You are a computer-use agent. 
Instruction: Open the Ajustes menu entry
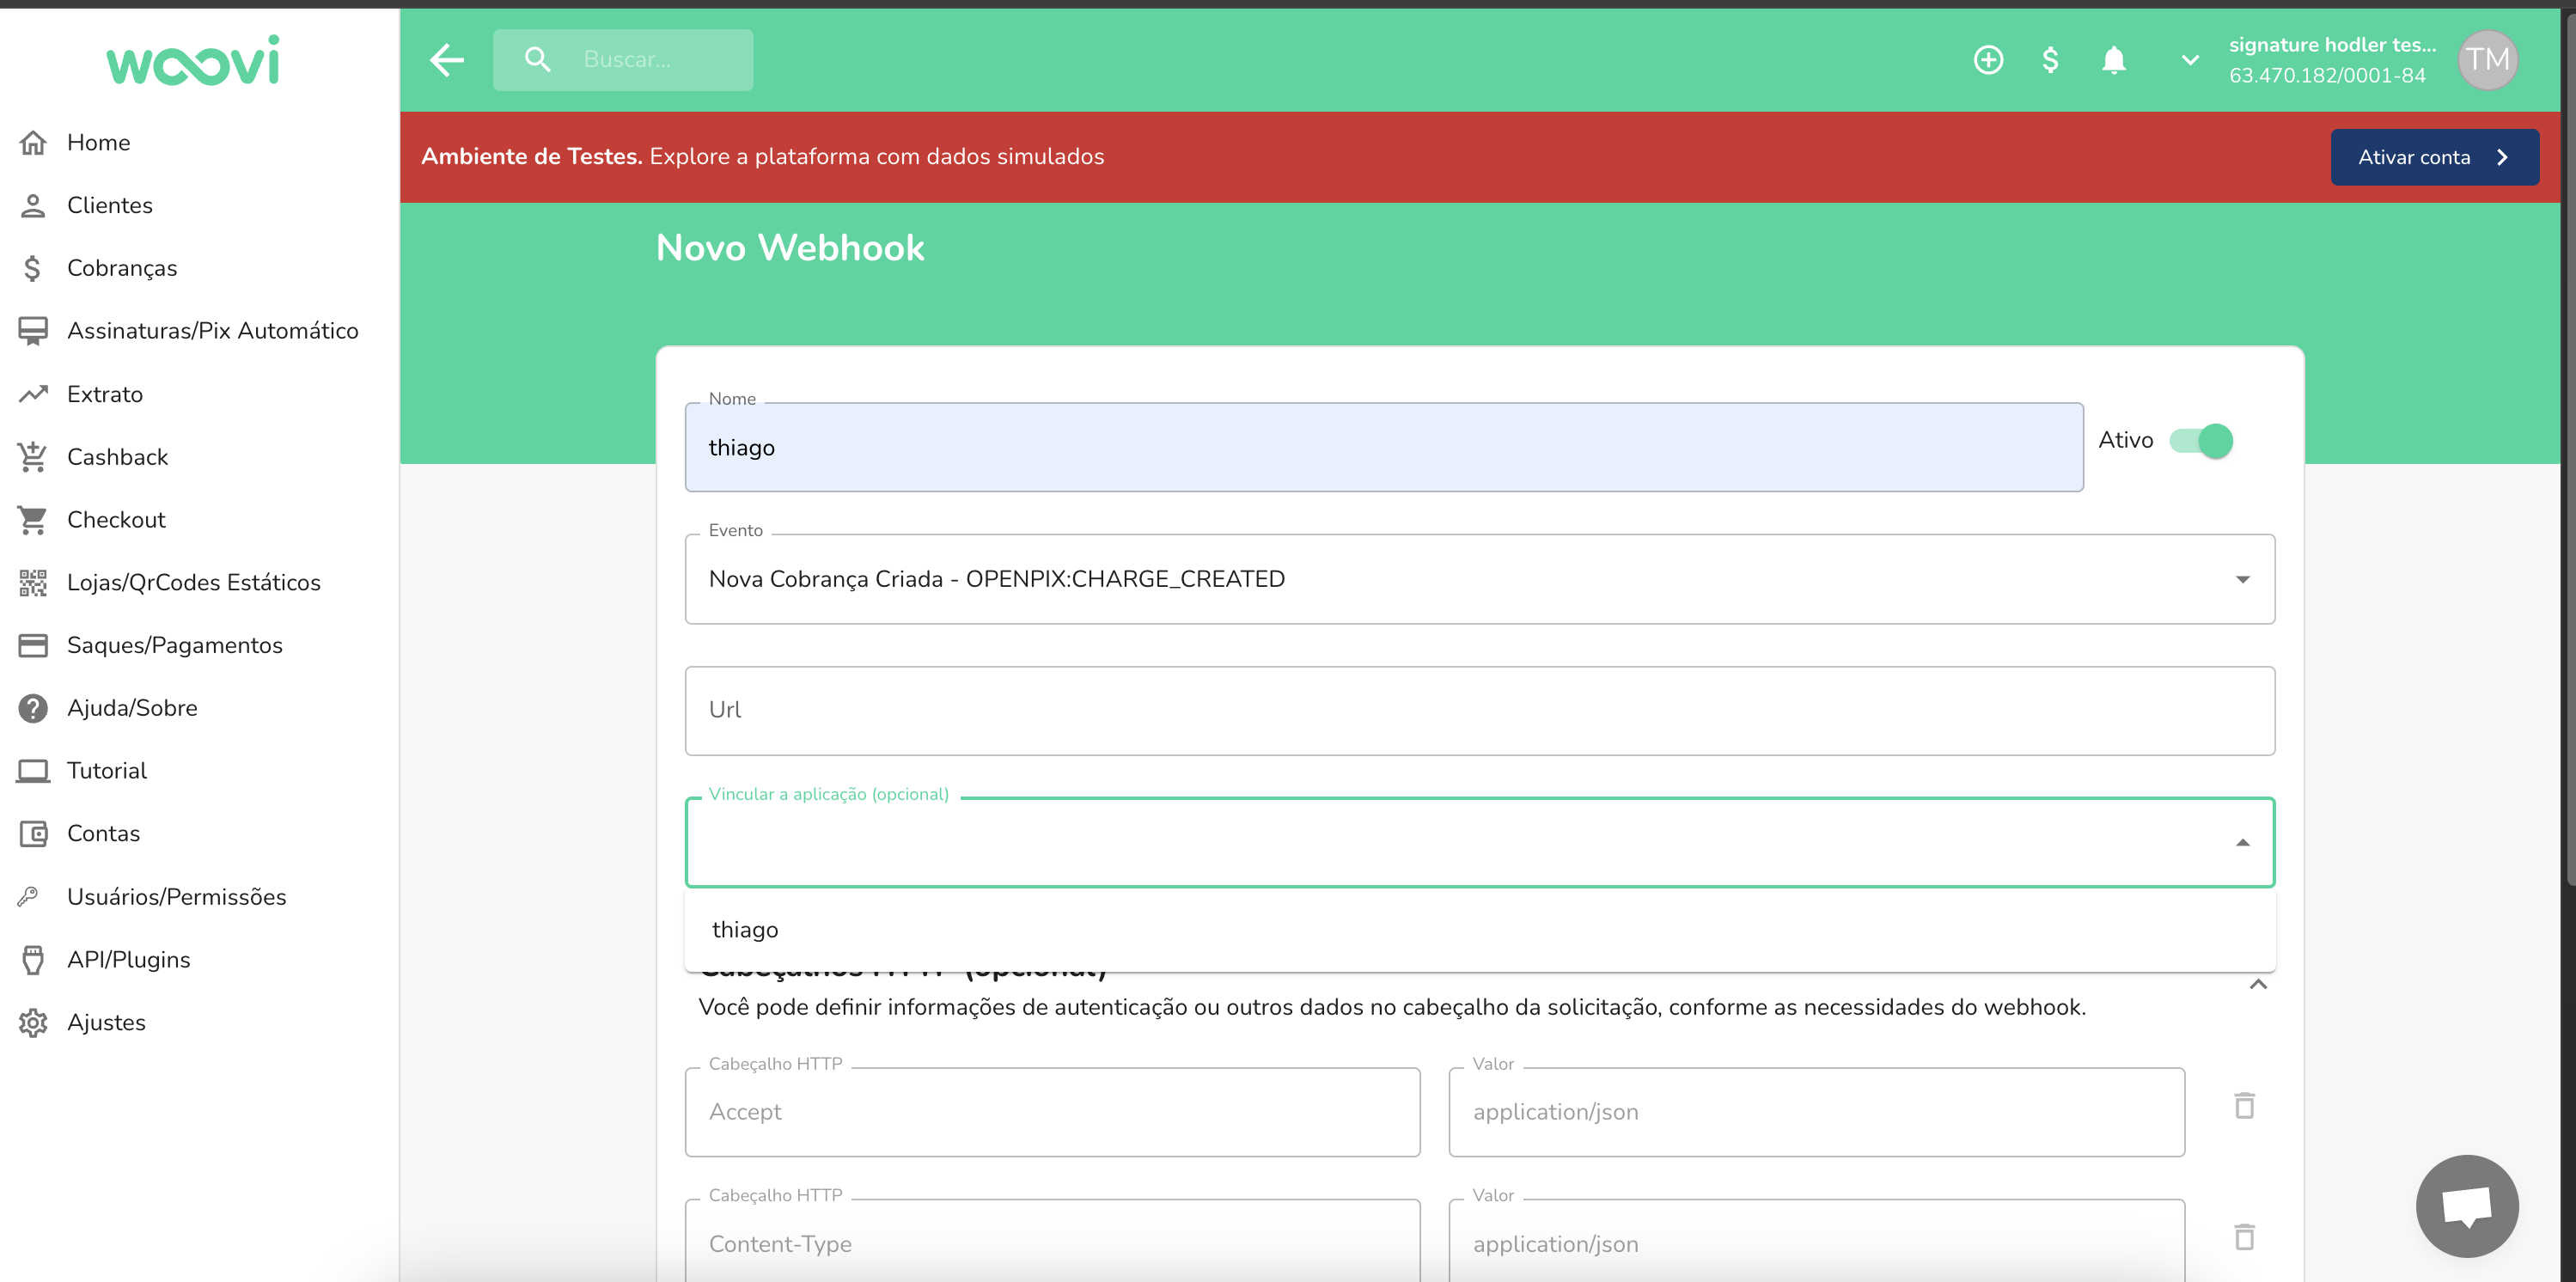[106, 1022]
